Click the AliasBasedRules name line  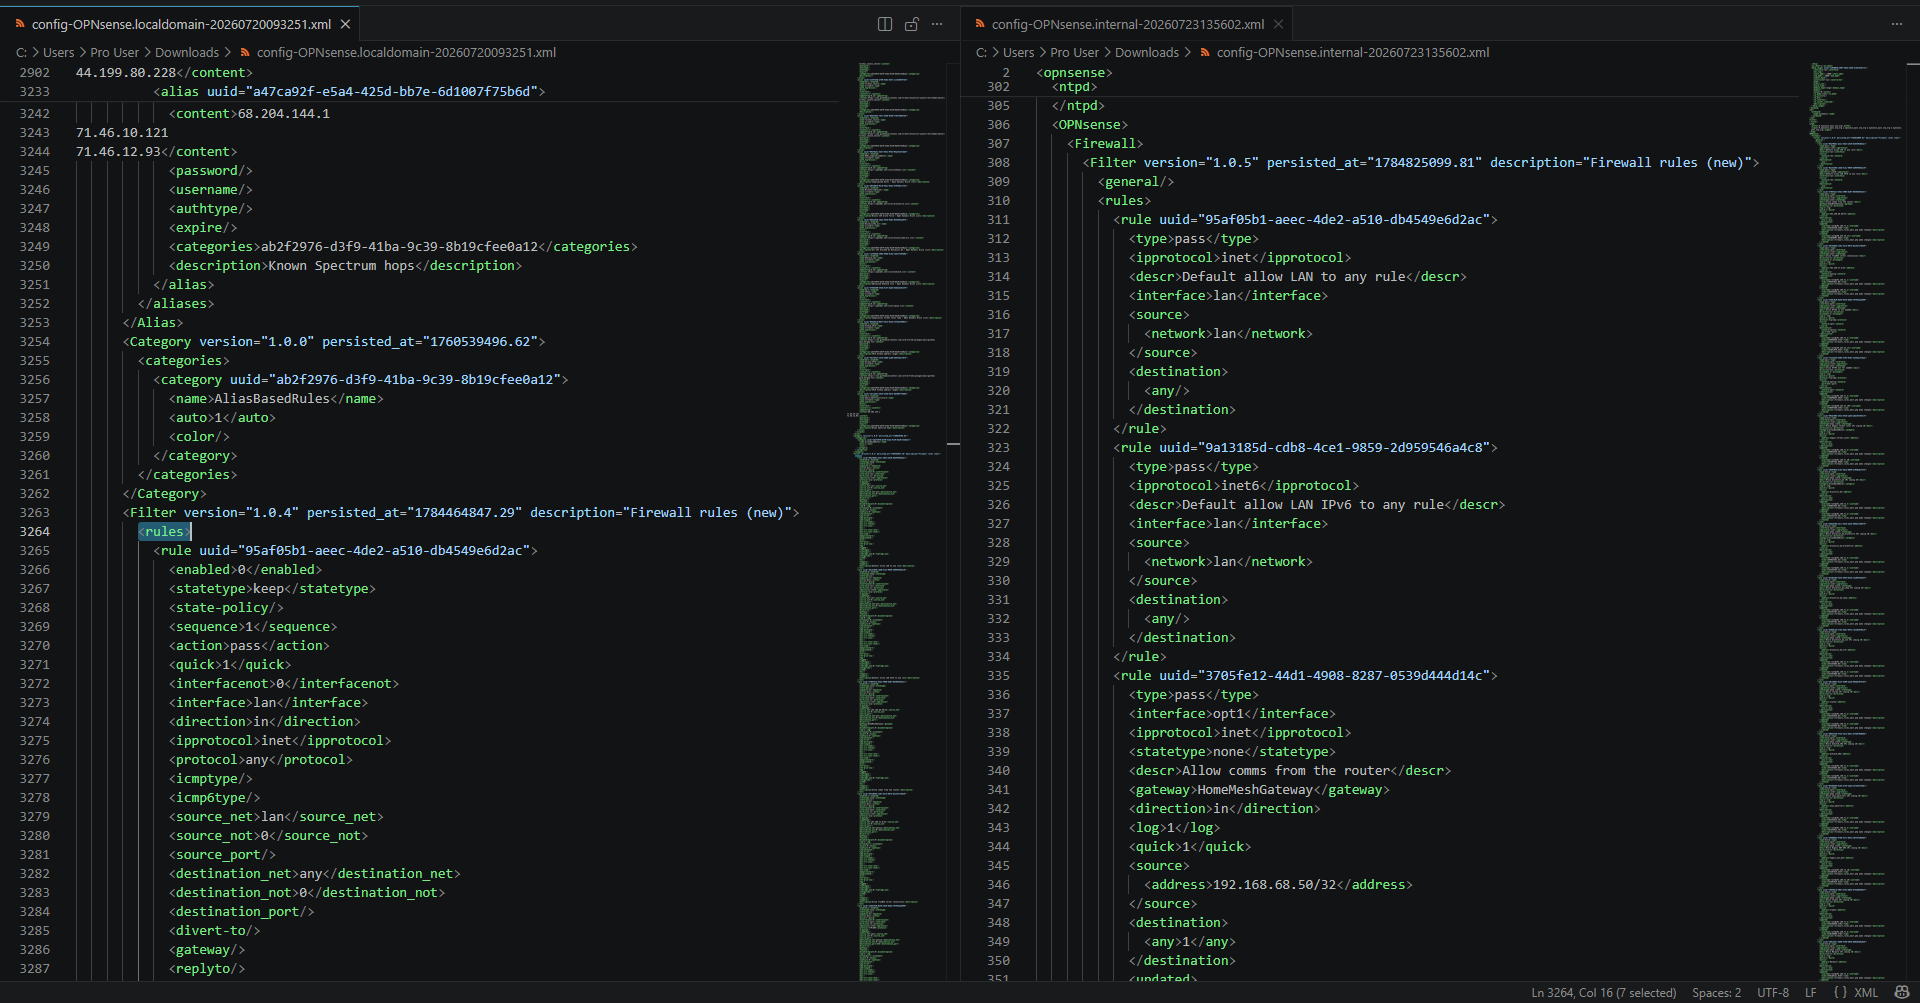(276, 399)
